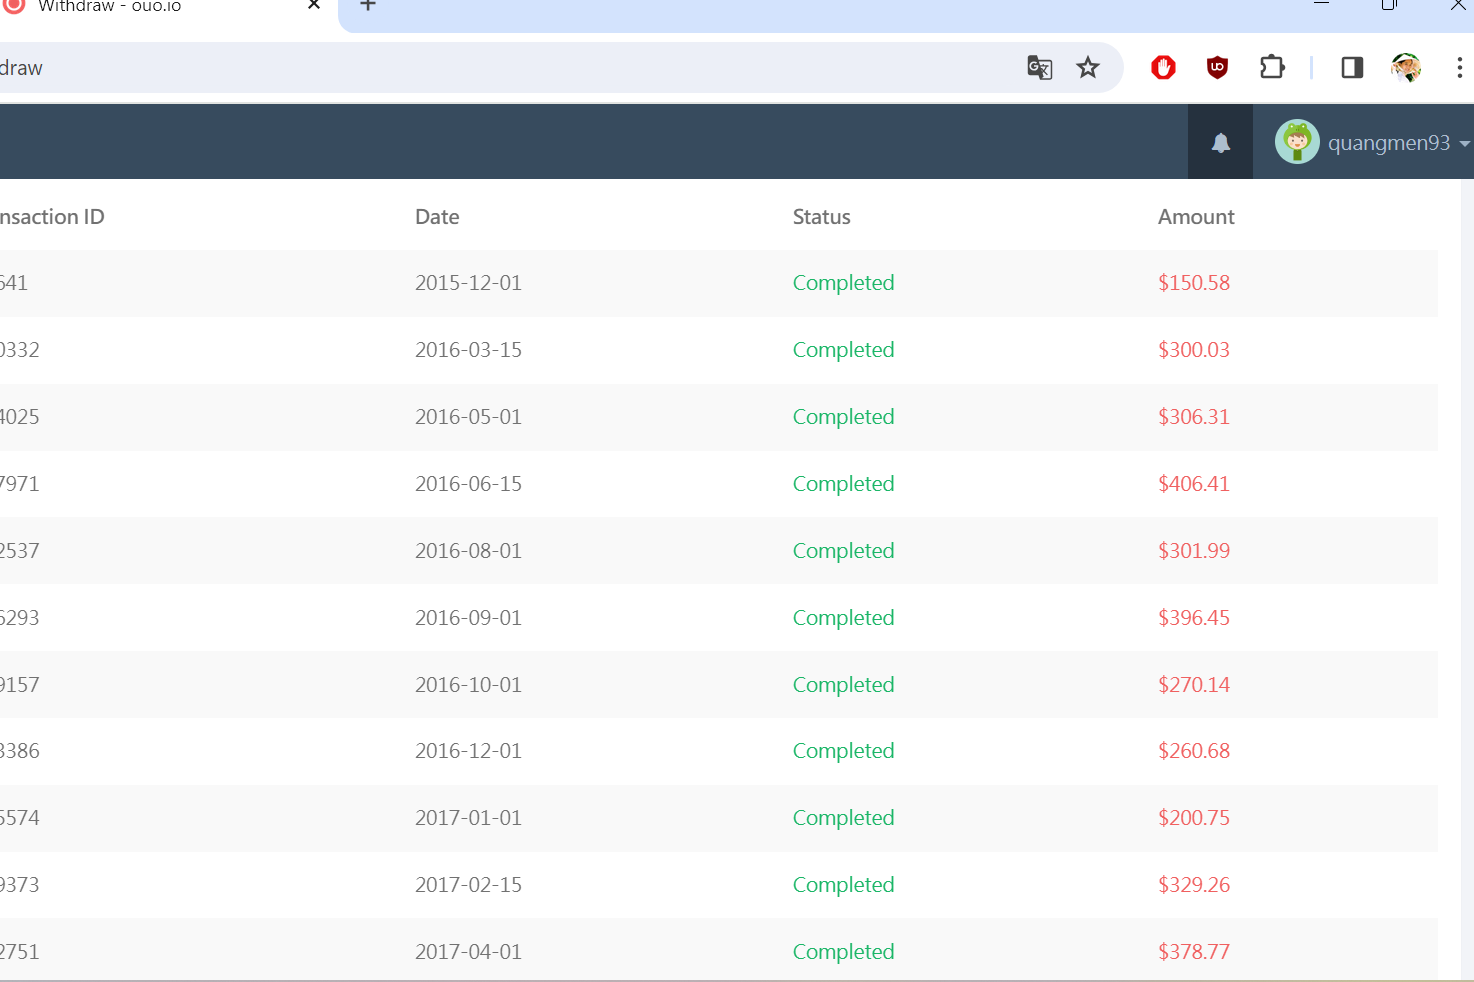Expand the quangmen93 account dropdown arrow
This screenshot has height=982, width=1474.
(1464, 144)
